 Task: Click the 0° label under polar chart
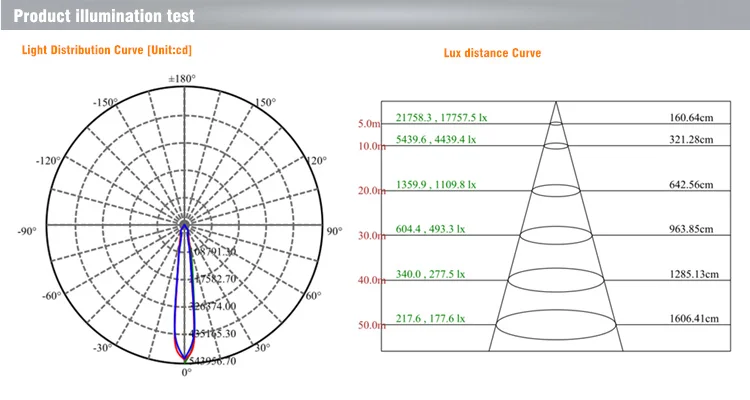[x=186, y=372]
